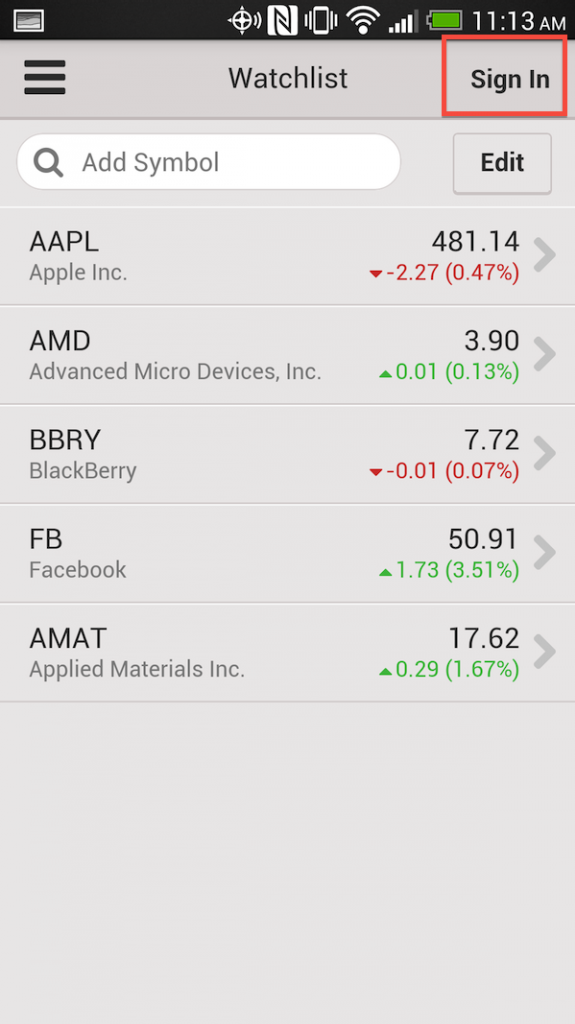Tap the Wi-Fi status icon
The image size is (575, 1024).
[363, 20]
